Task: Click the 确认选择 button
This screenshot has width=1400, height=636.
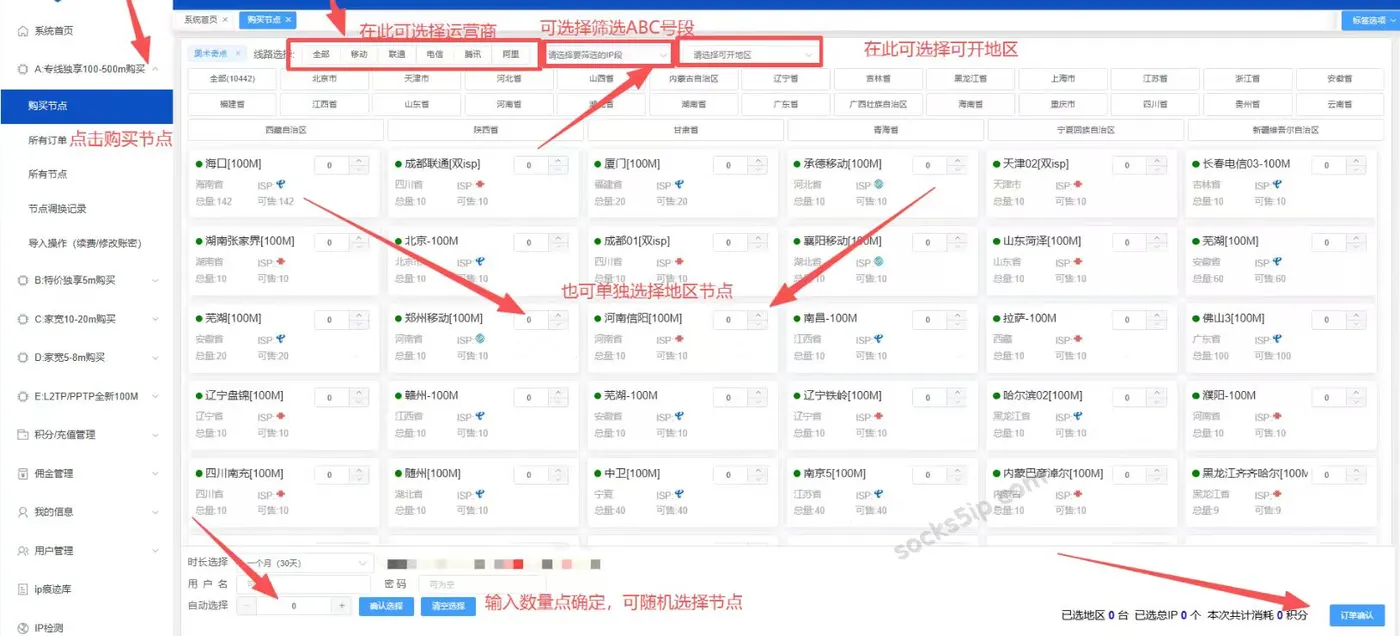Action: pyautogui.click(x=386, y=606)
